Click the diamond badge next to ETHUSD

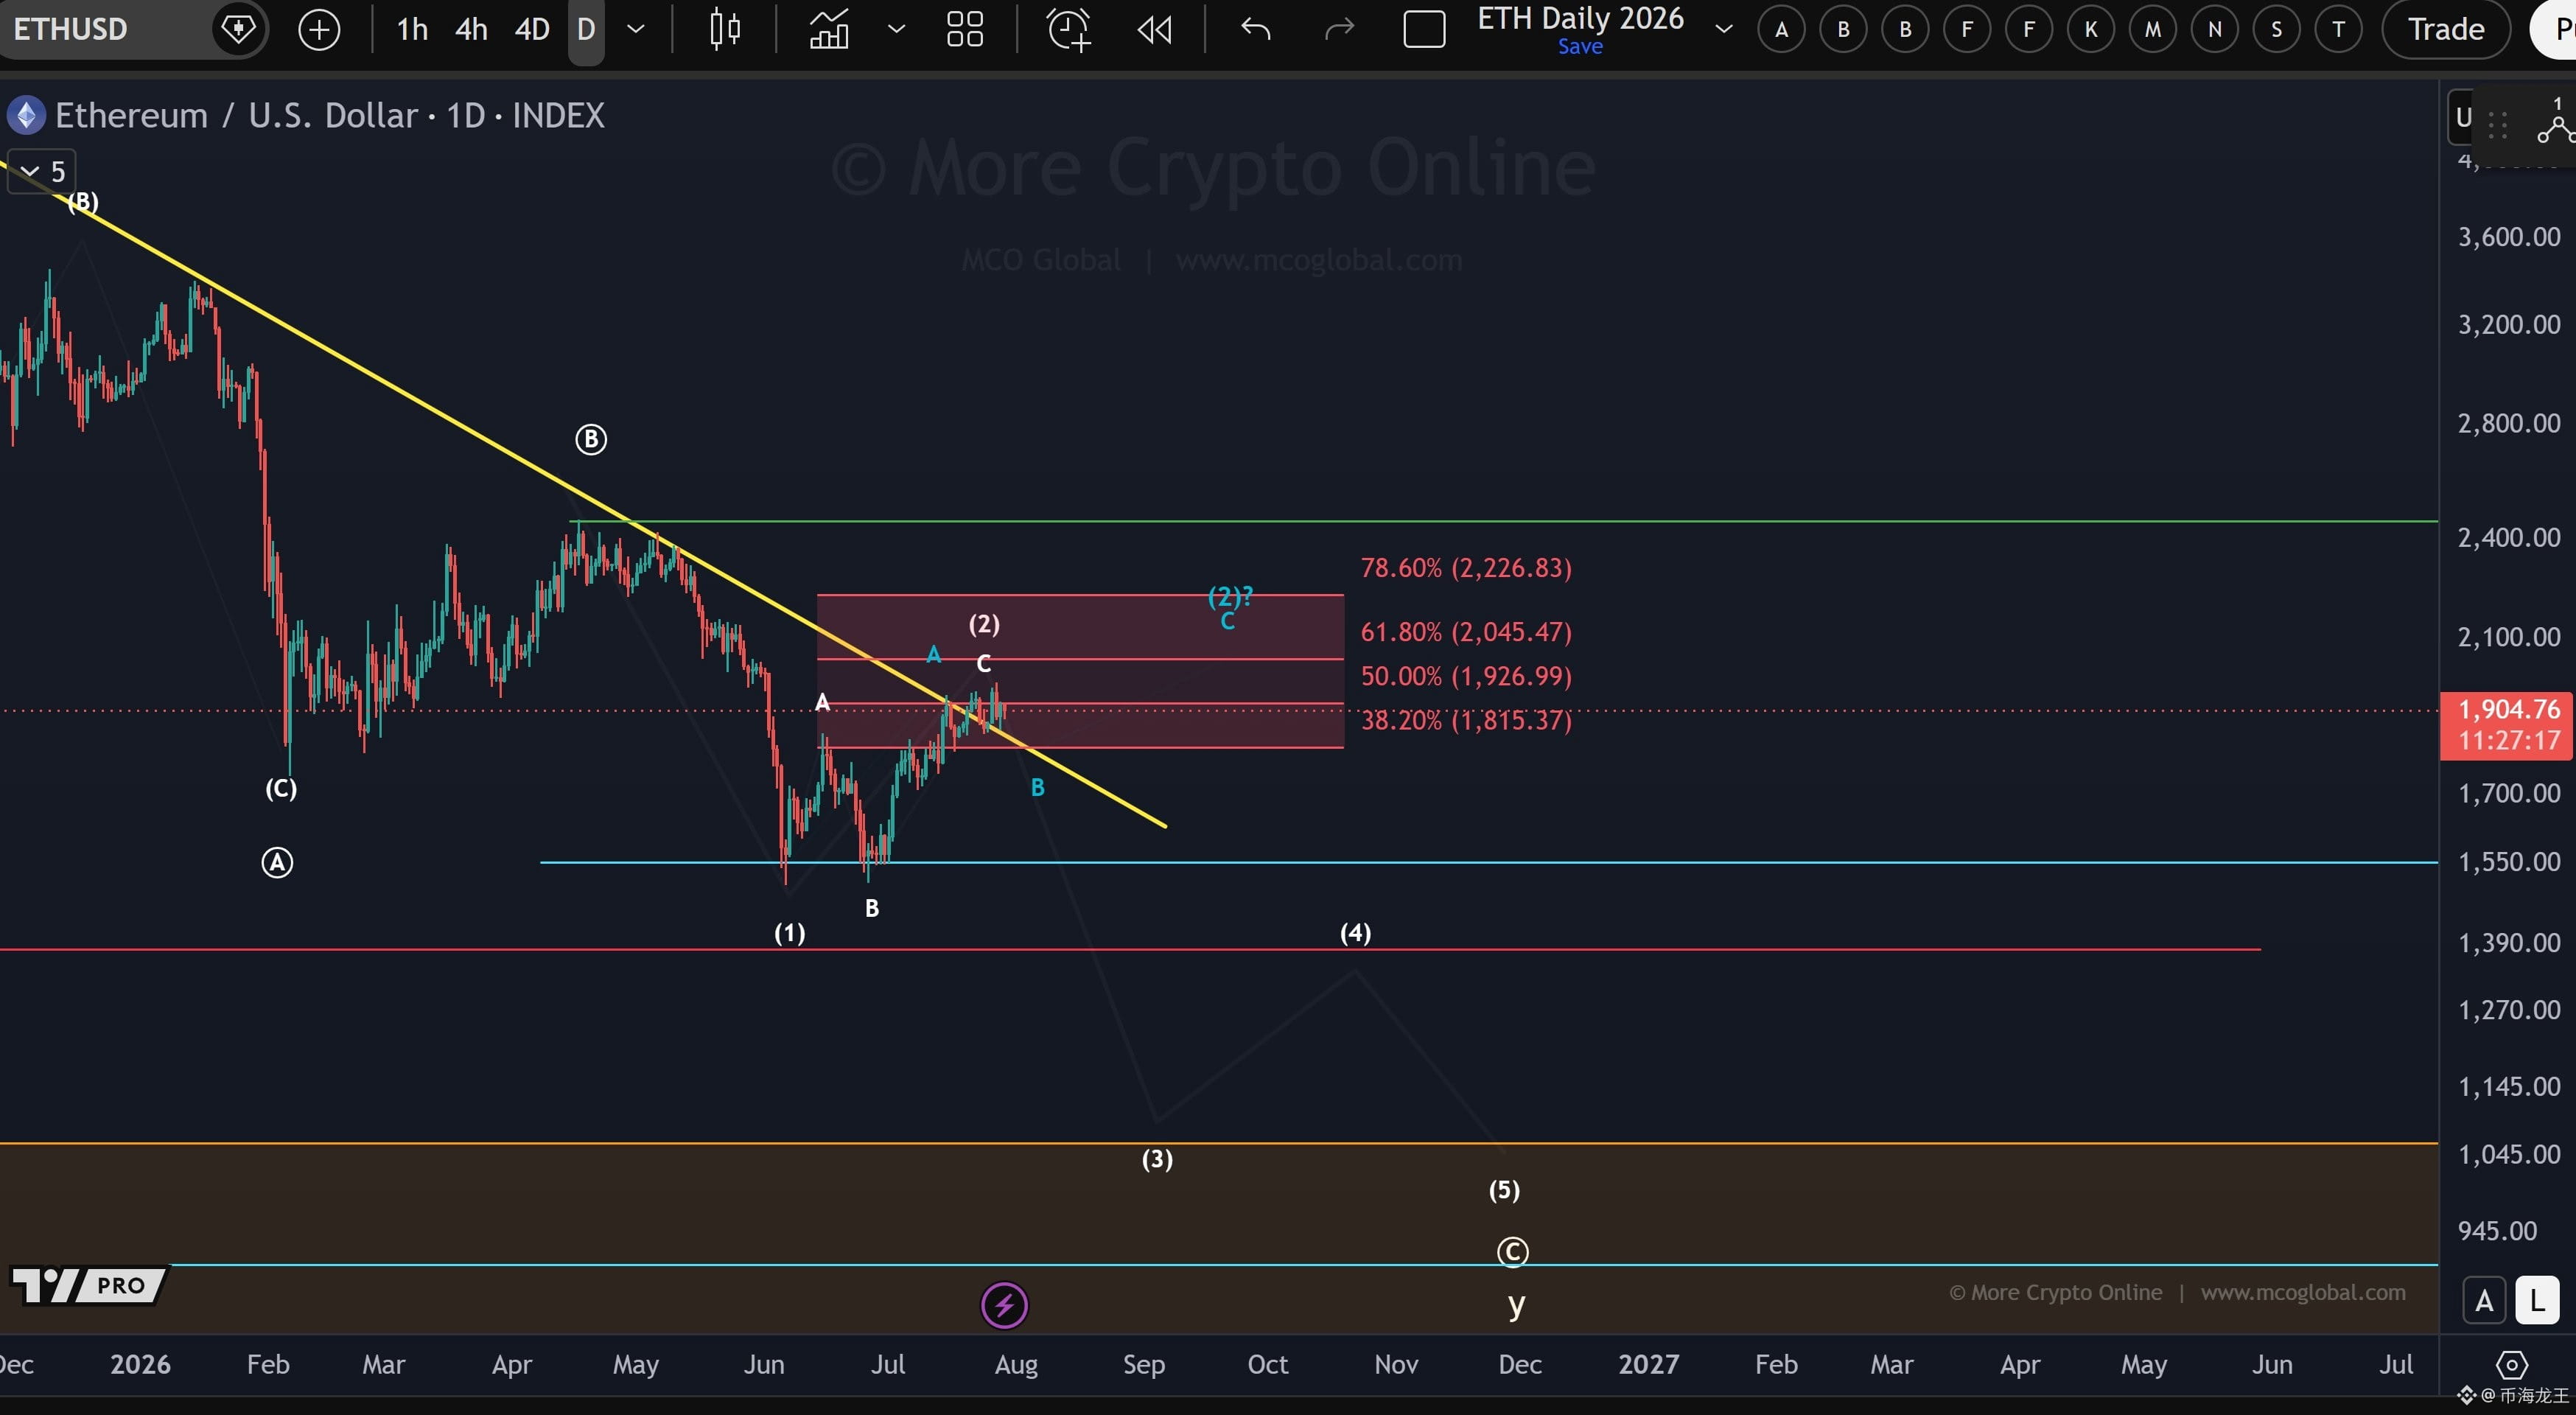[238, 29]
